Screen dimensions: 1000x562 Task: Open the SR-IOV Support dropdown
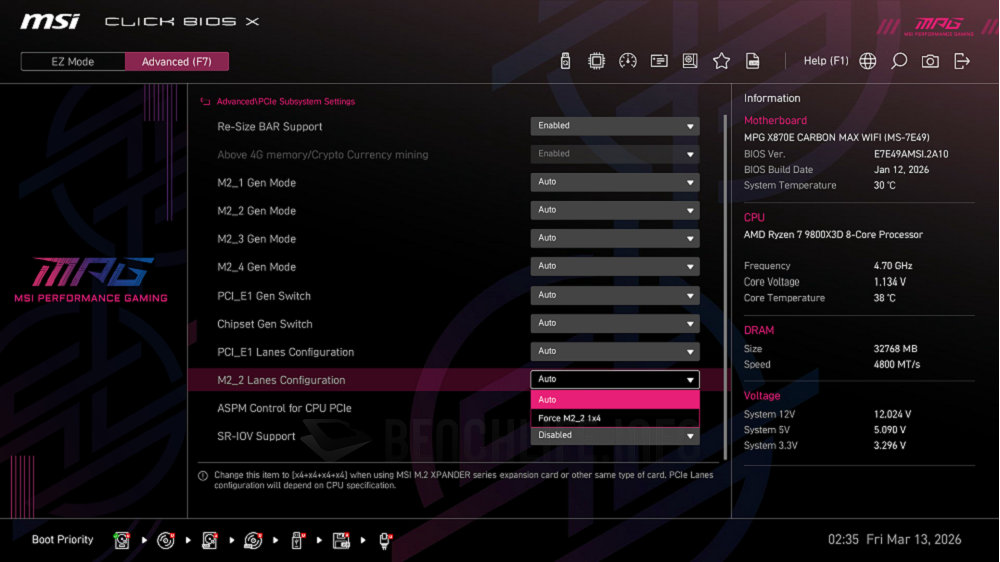coord(614,436)
